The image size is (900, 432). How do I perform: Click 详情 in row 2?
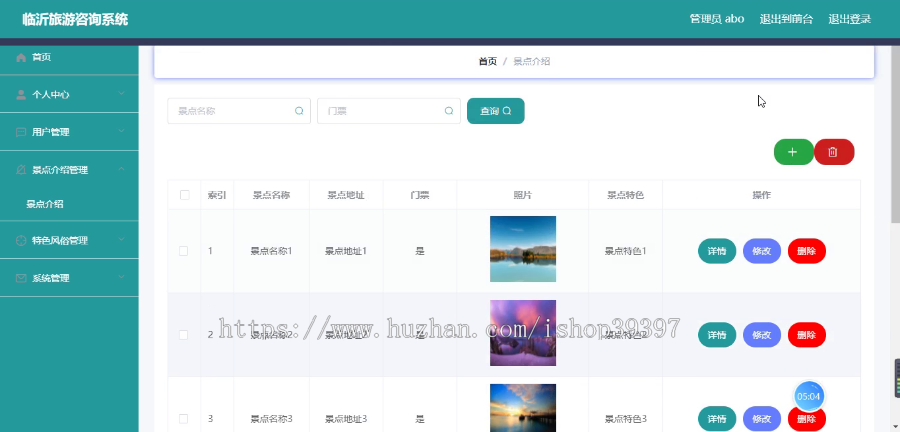click(x=717, y=334)
